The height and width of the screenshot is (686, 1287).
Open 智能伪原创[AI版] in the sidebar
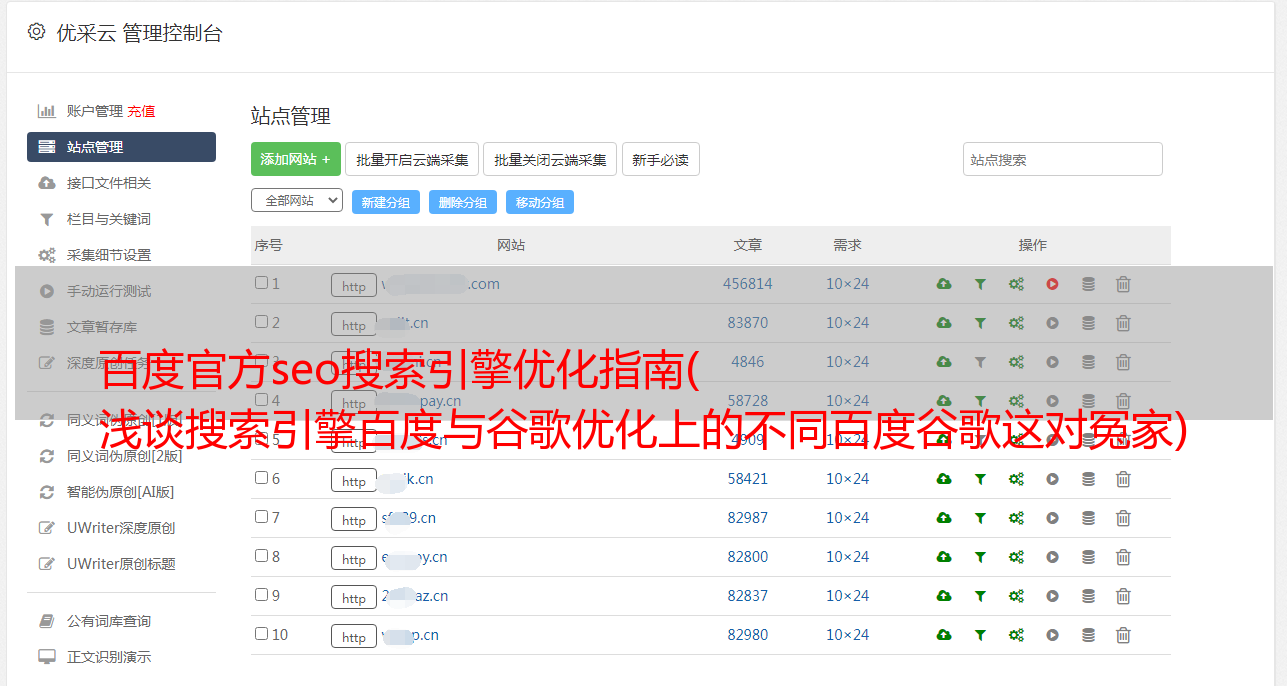tap(121, 492)
